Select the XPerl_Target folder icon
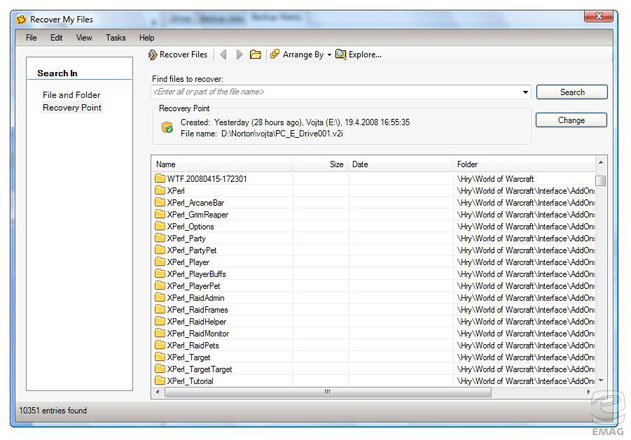631x440 pixels. tap(160, 357)
